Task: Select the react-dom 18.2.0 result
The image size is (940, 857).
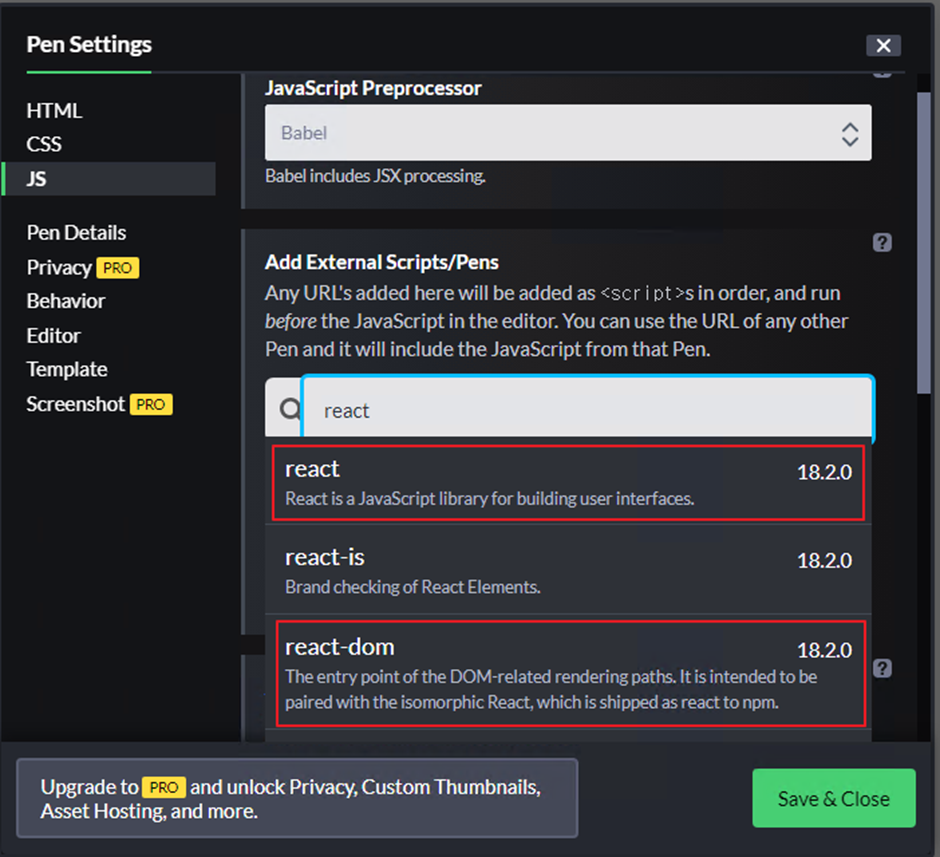Action: (x=570, y=674)
